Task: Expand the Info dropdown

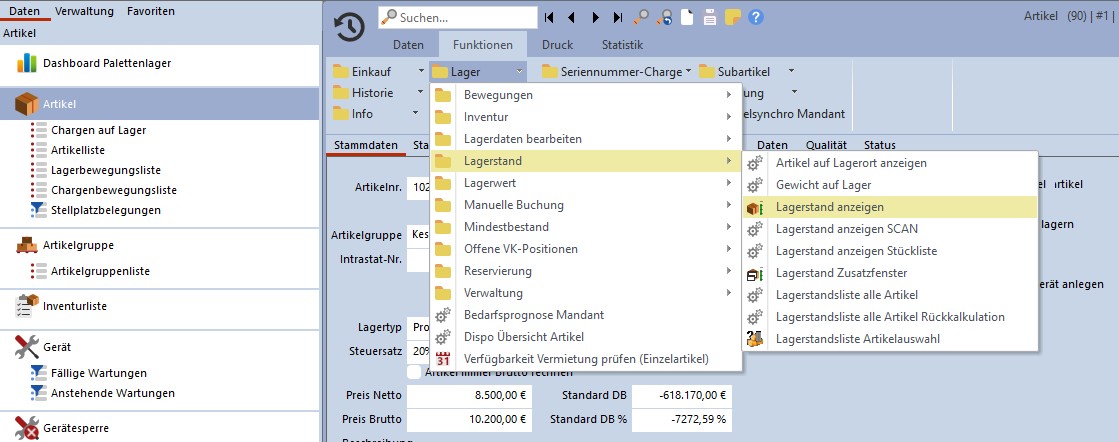Action: (415, 114)
